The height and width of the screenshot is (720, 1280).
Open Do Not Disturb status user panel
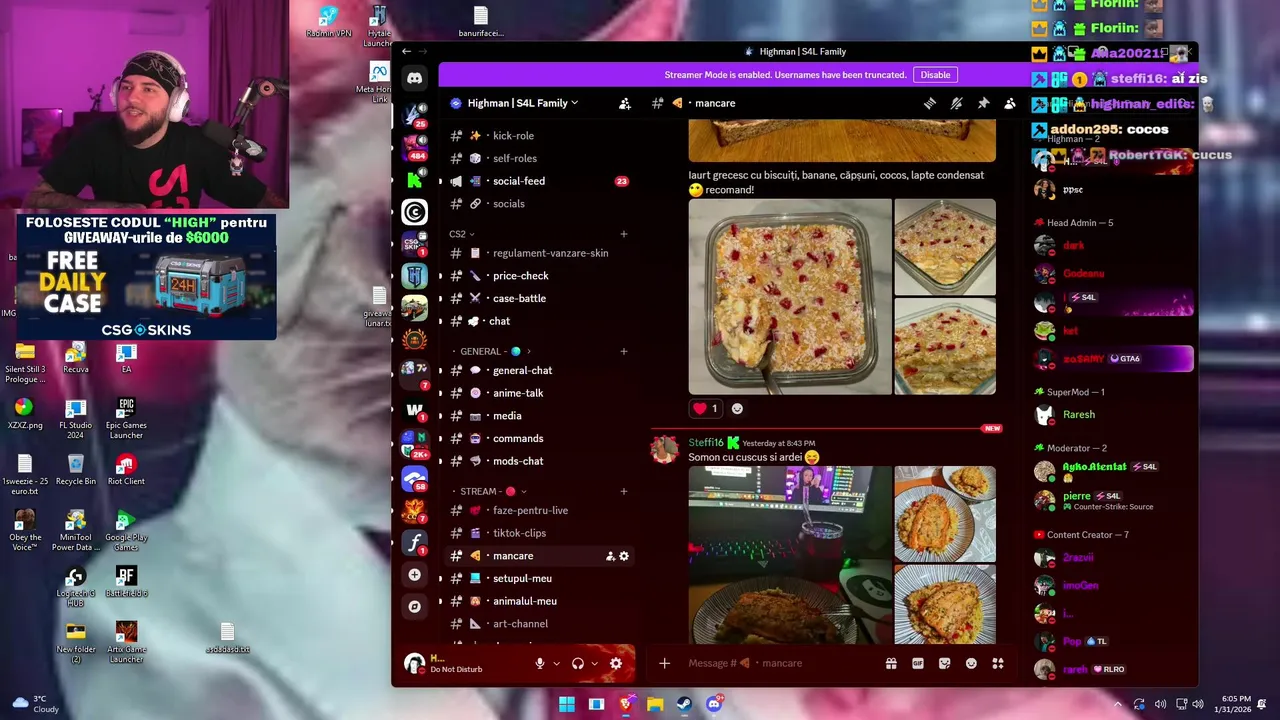455,663
